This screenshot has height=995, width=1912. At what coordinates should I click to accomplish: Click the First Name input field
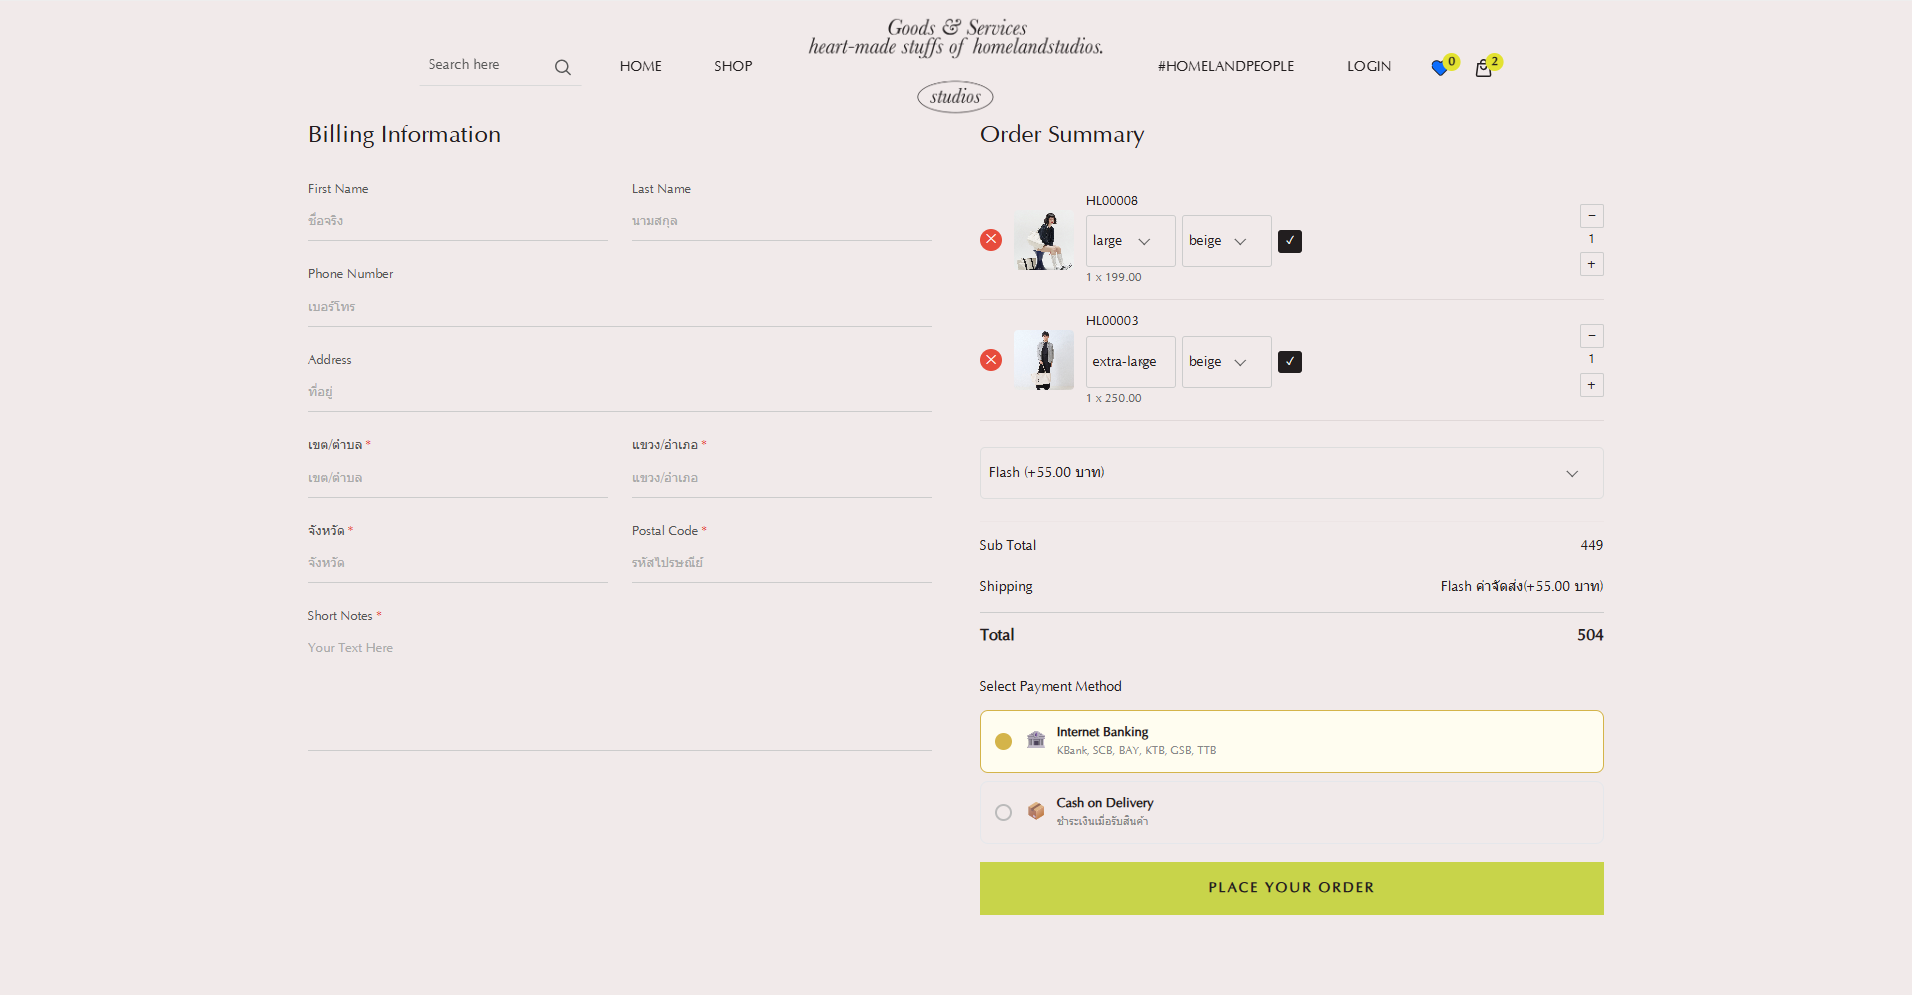click(457, 221)
